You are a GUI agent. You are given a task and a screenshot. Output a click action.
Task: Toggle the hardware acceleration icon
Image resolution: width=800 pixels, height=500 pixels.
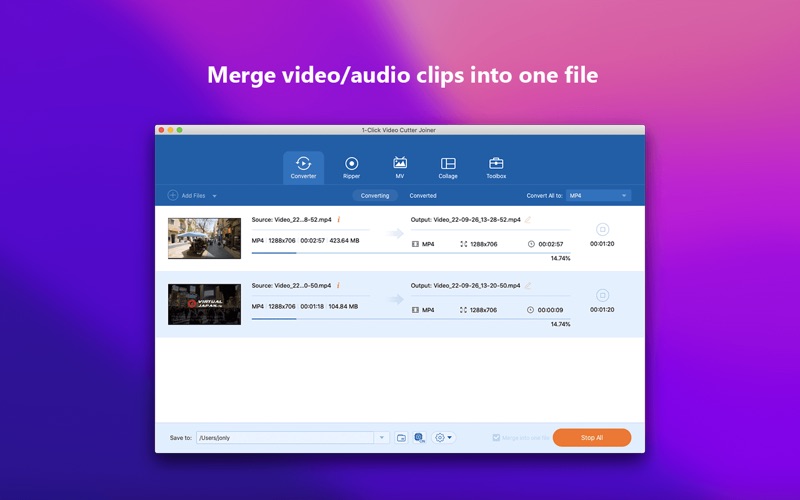point(420,438)
